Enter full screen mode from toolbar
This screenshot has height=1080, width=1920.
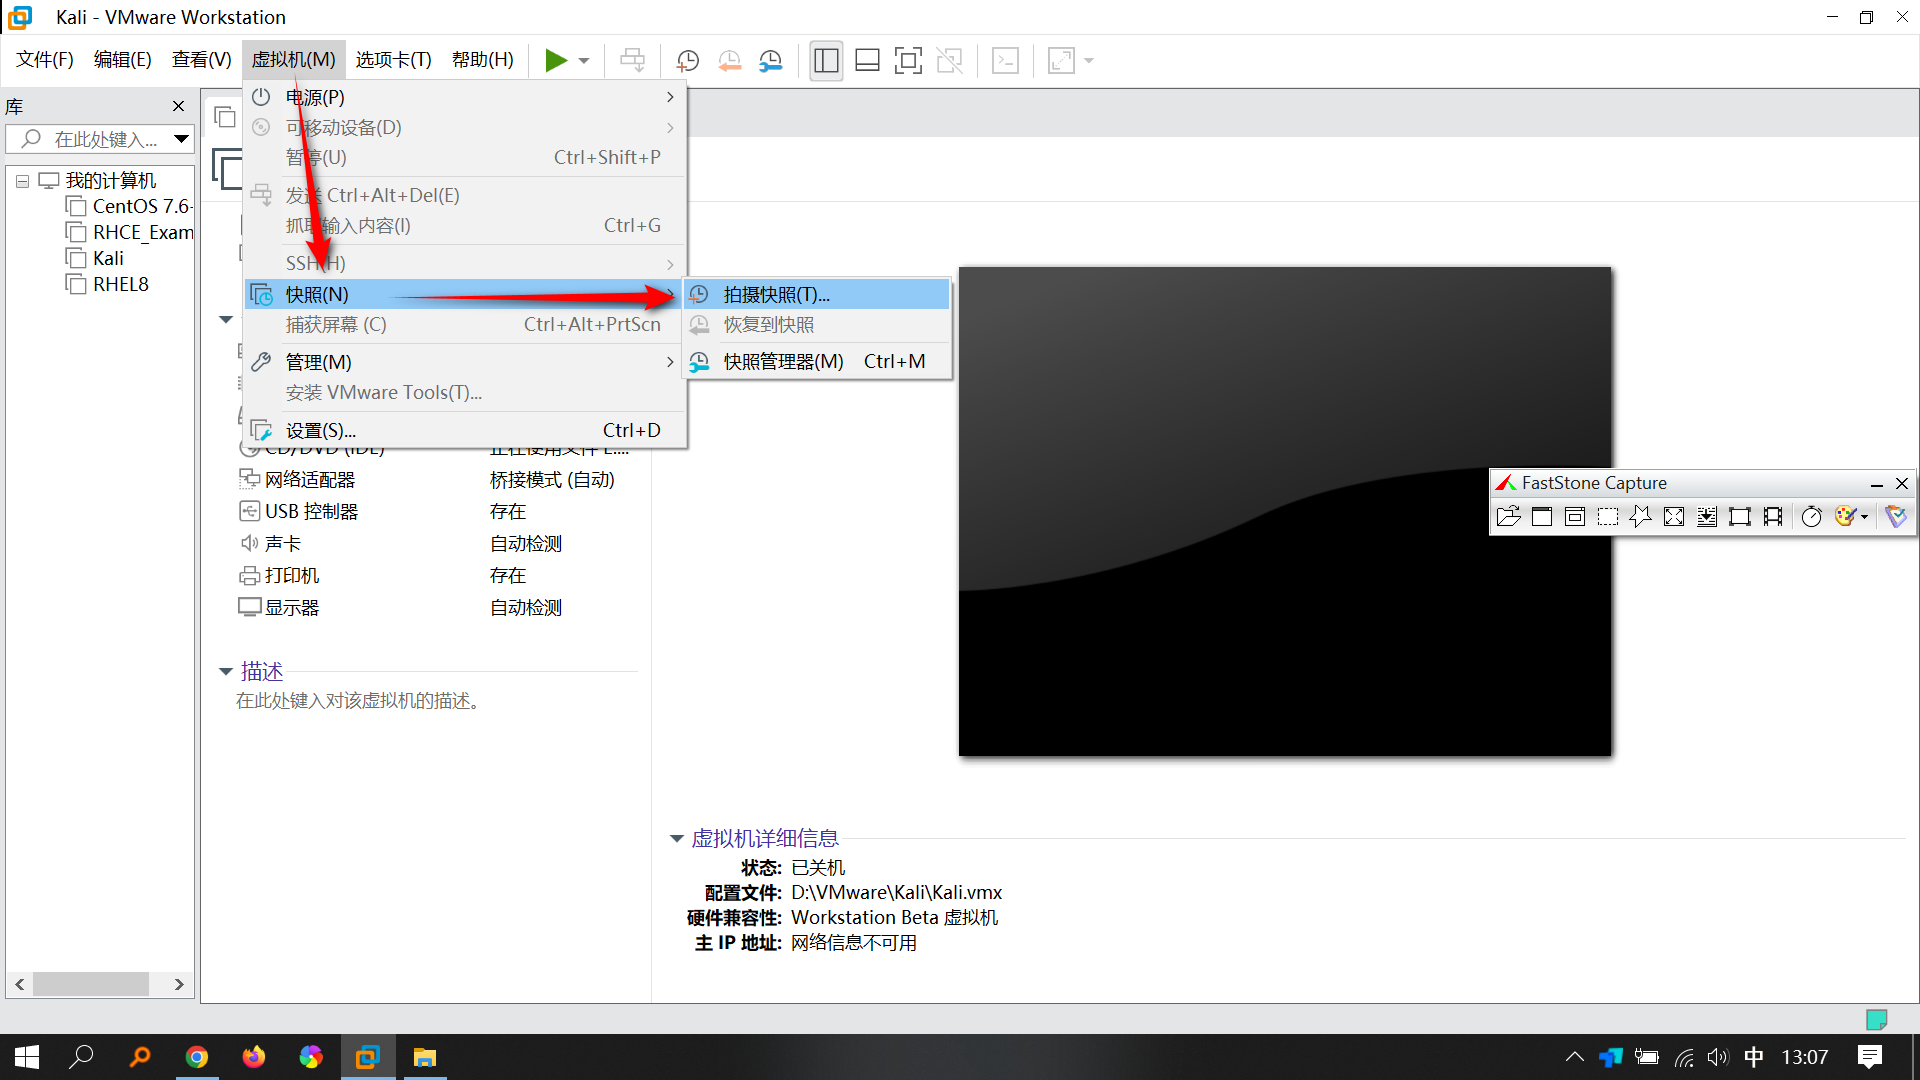tap(907, 61)
